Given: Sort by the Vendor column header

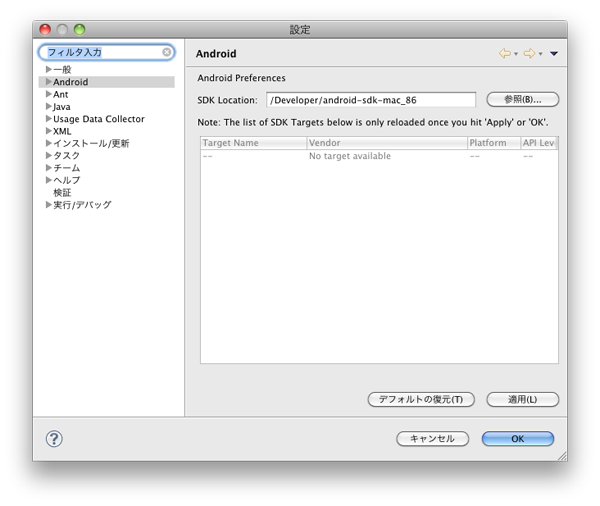Looking at the screenshot, I should tap(387, 143).
